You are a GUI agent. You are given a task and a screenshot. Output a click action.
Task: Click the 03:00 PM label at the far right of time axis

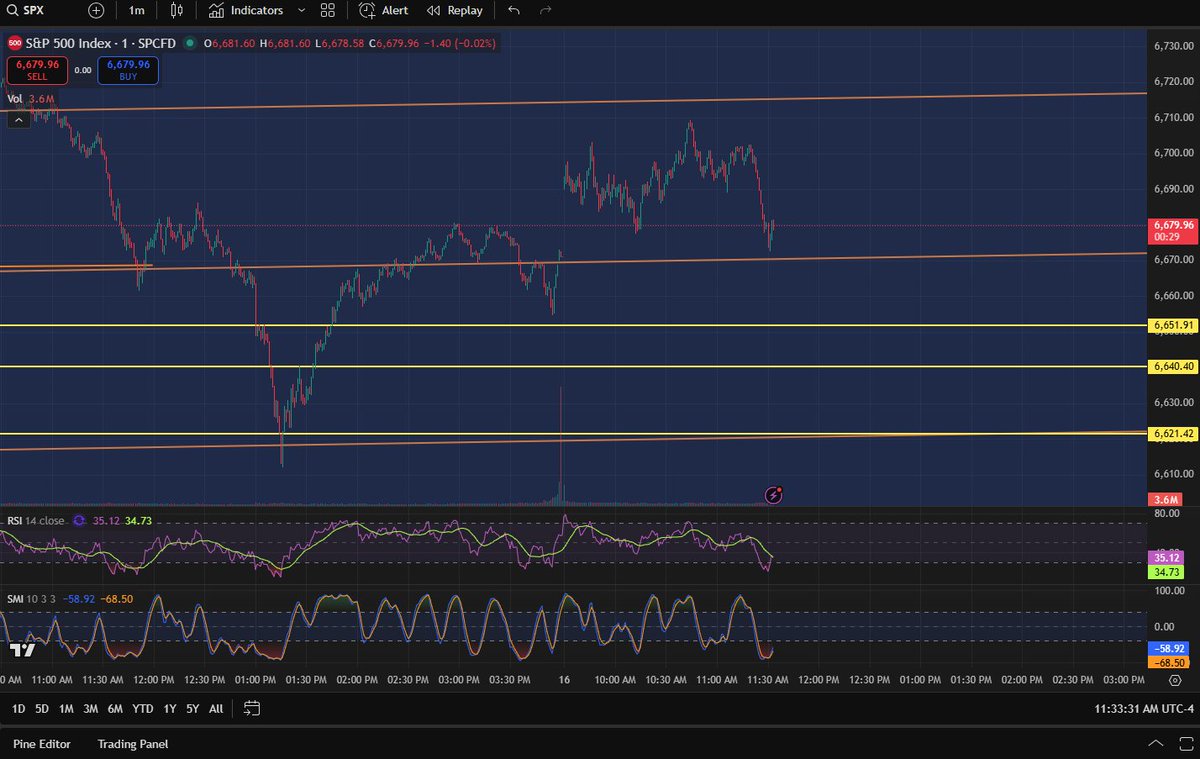[x=1123, y=680]
